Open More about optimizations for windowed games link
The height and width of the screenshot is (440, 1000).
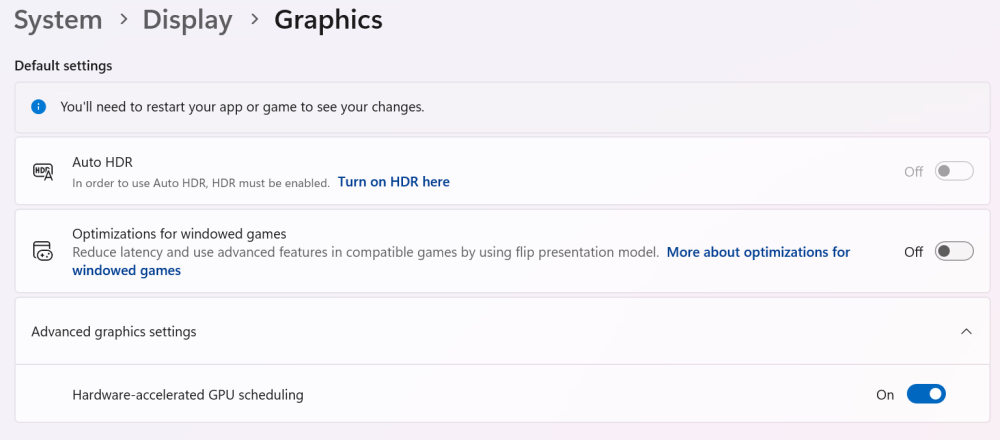[758, 252]
